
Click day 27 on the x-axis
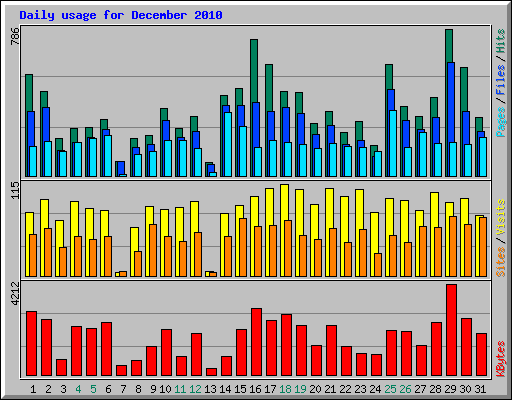click(x=420, y=389)
